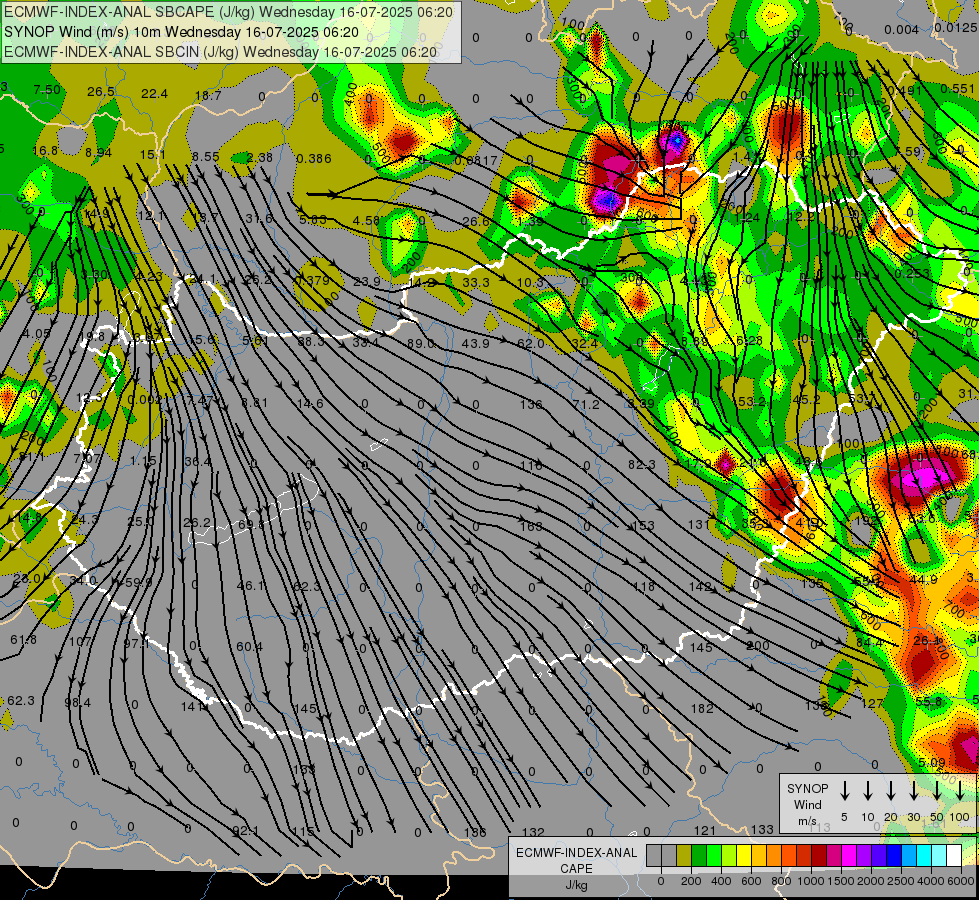Click the 62.0 value on the map
The width and height of the screenshot is (979, 900).
click(x=531, y=344)
